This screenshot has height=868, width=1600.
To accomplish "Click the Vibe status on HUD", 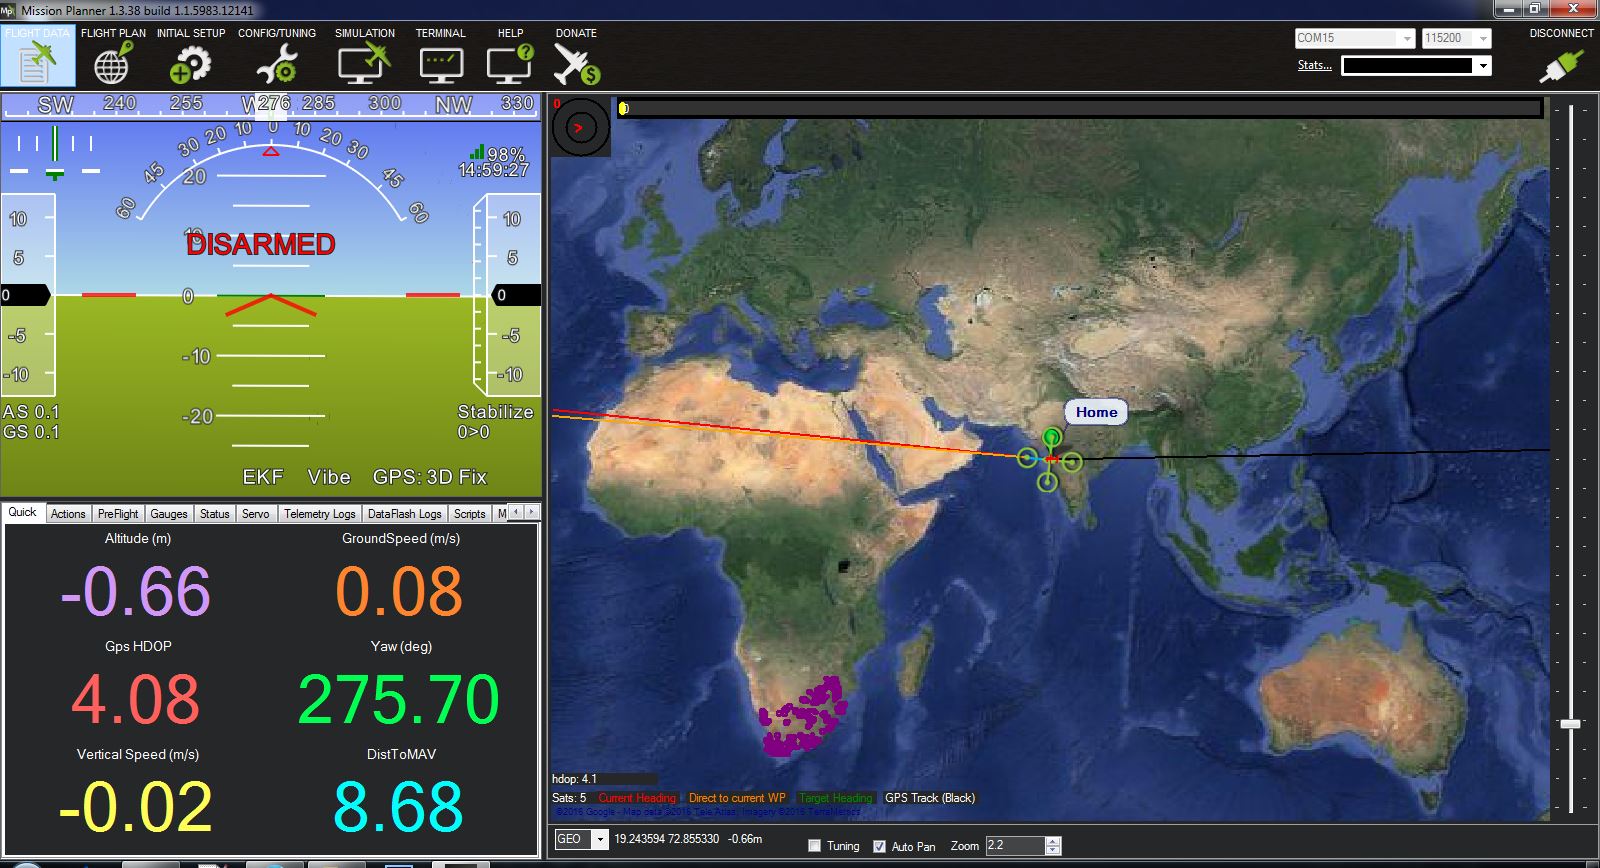I will (x=329, y=477).
